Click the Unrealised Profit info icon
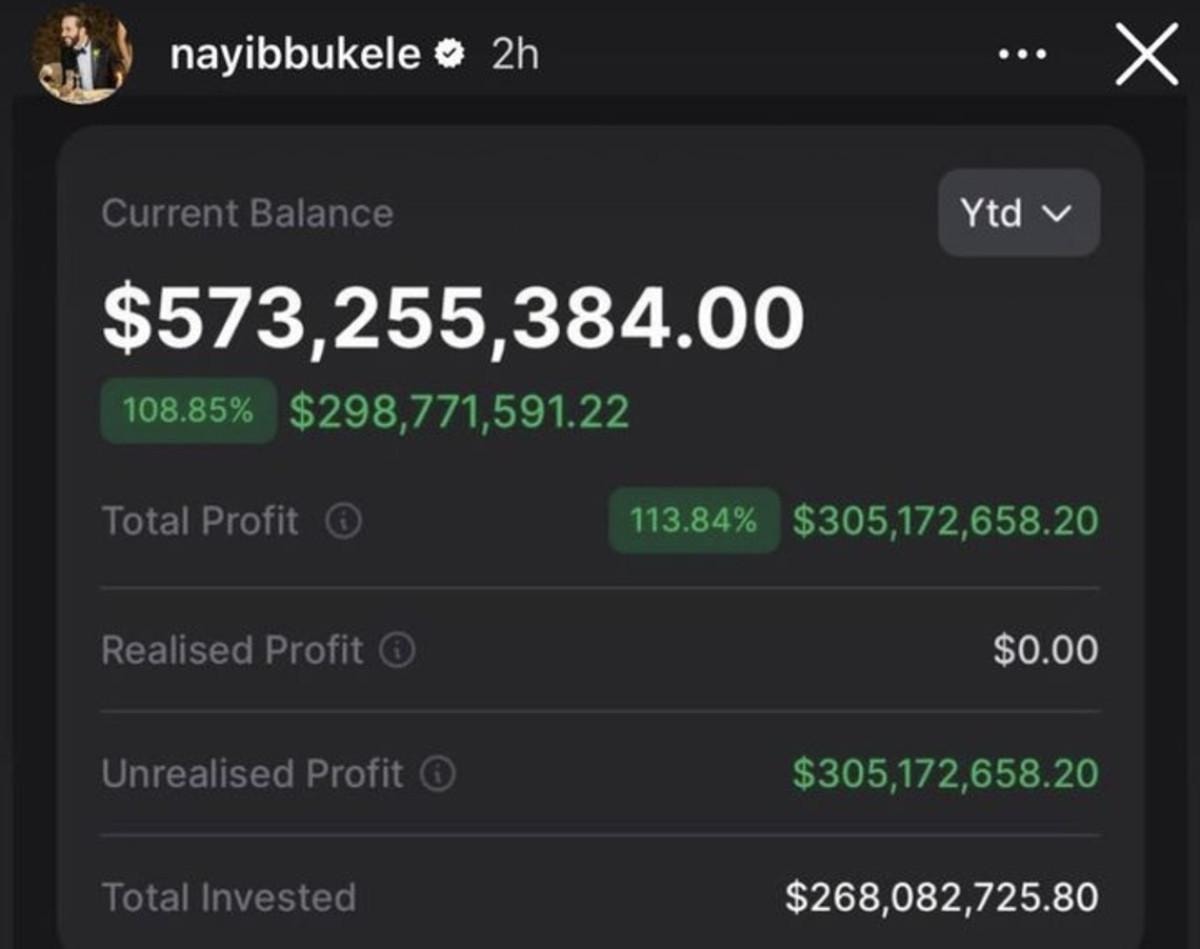Image resolution: width=1200 pixels, height=949 pixels. click(x=438, y=774)
